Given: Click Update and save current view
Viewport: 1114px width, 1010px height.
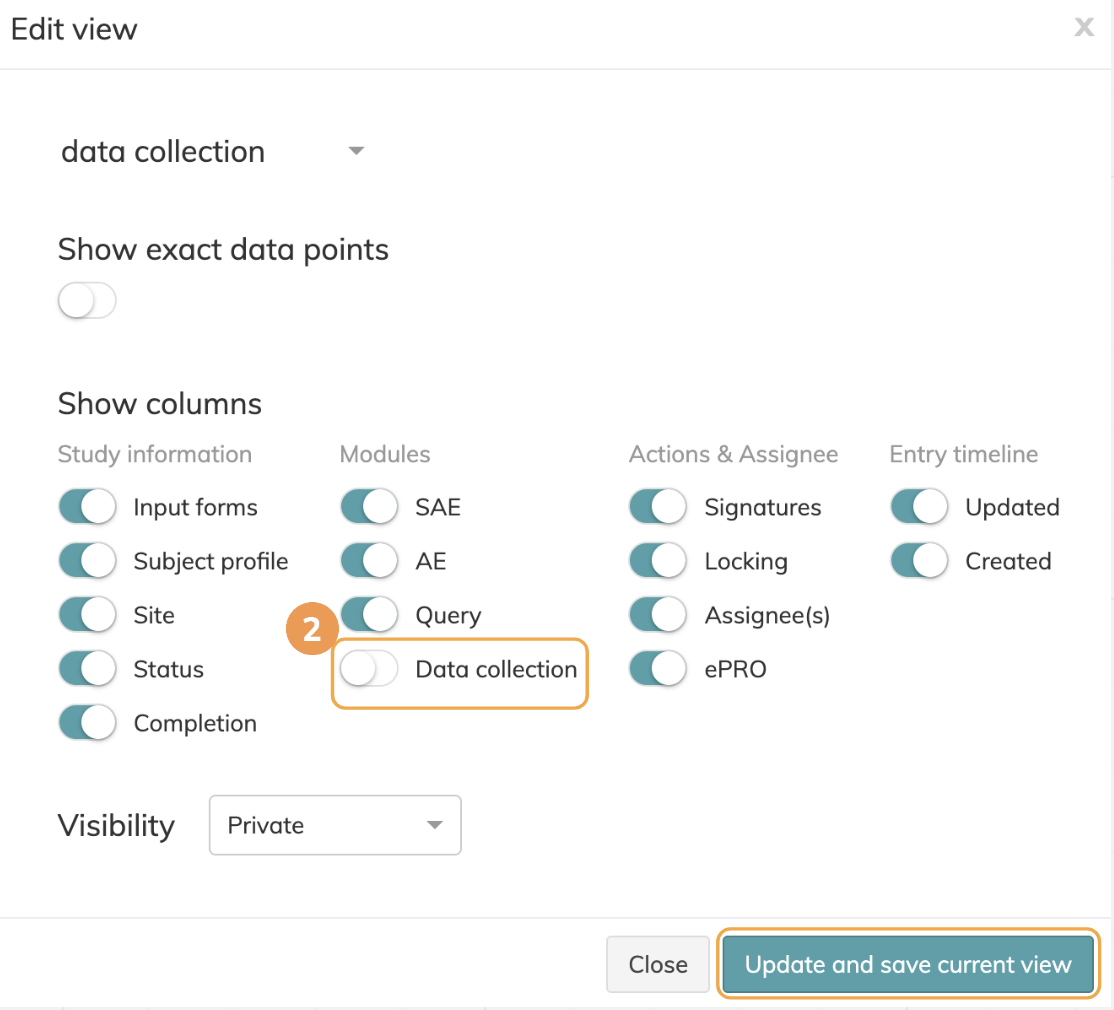Looking at the screenshot, I should 908,965.
